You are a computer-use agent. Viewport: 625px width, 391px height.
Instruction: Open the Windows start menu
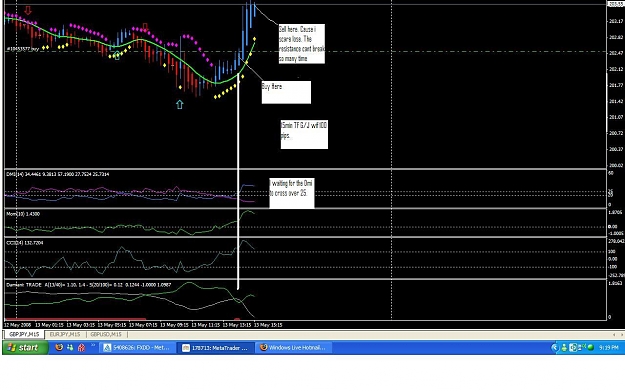[x=25, y=348]
